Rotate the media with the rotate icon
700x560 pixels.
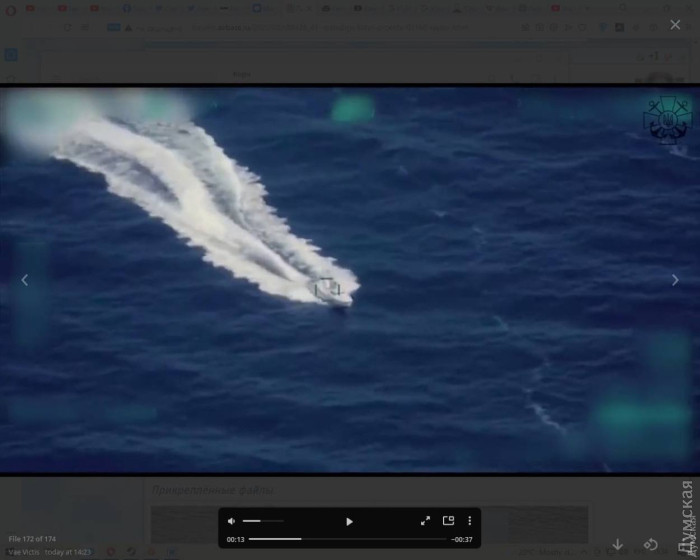pyautogui.click(x=650, y=544)
